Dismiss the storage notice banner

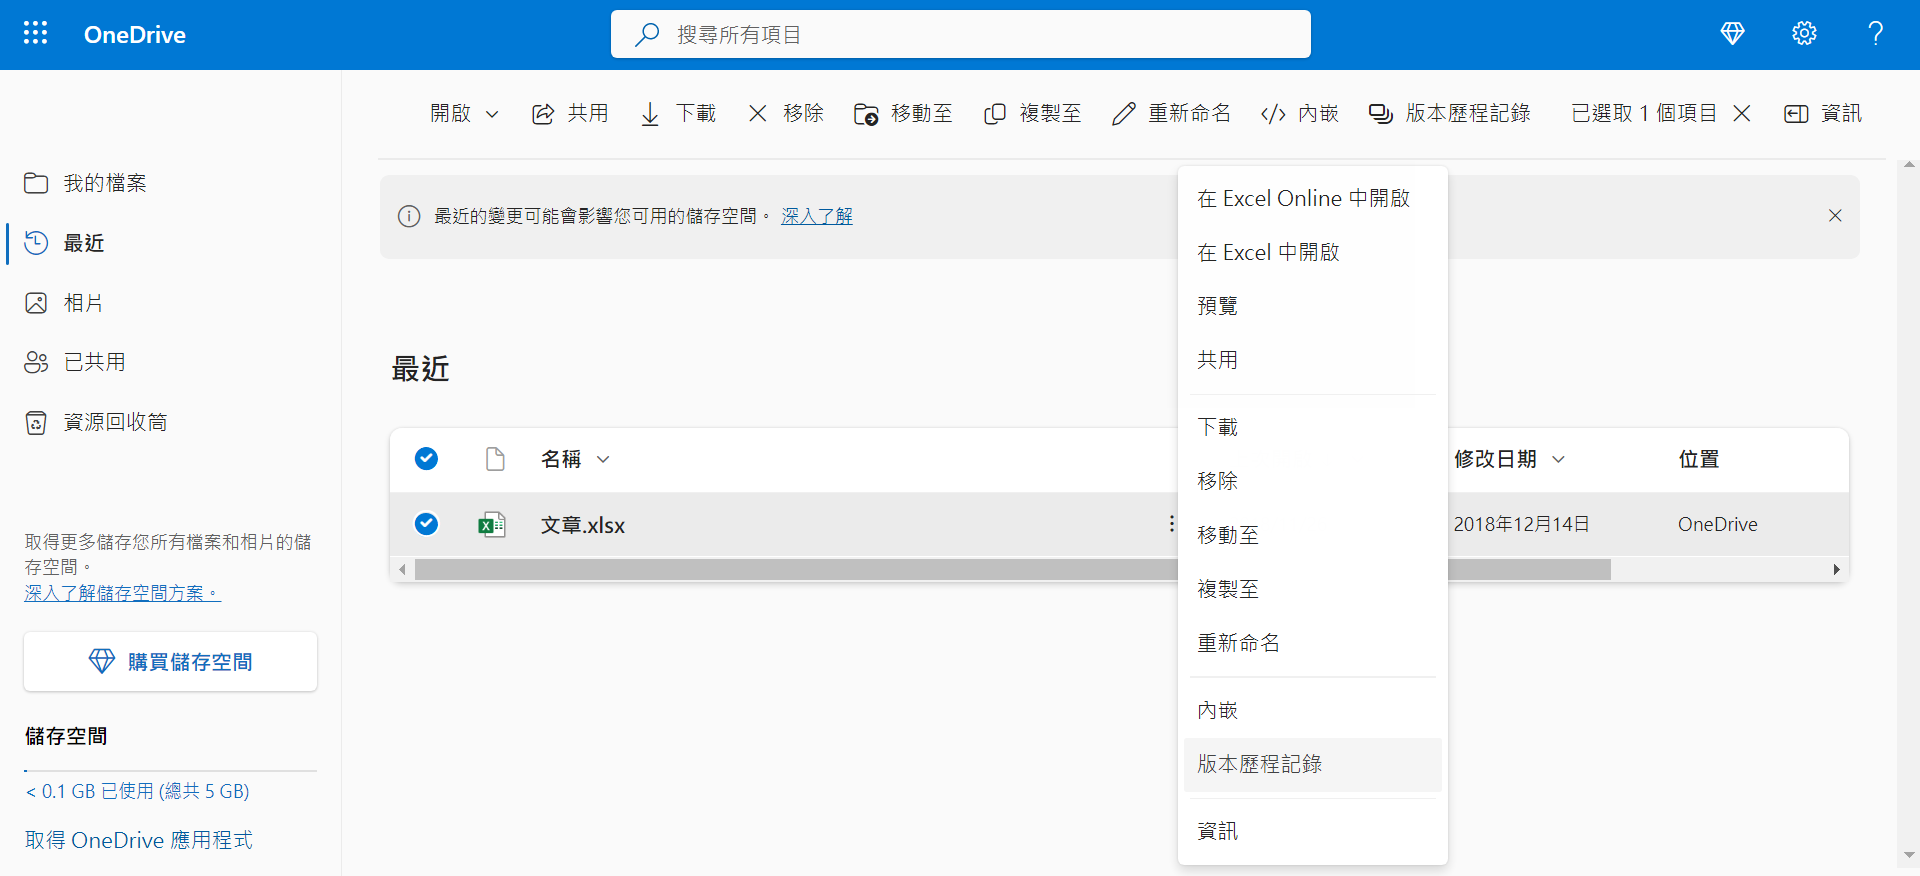1835,216
